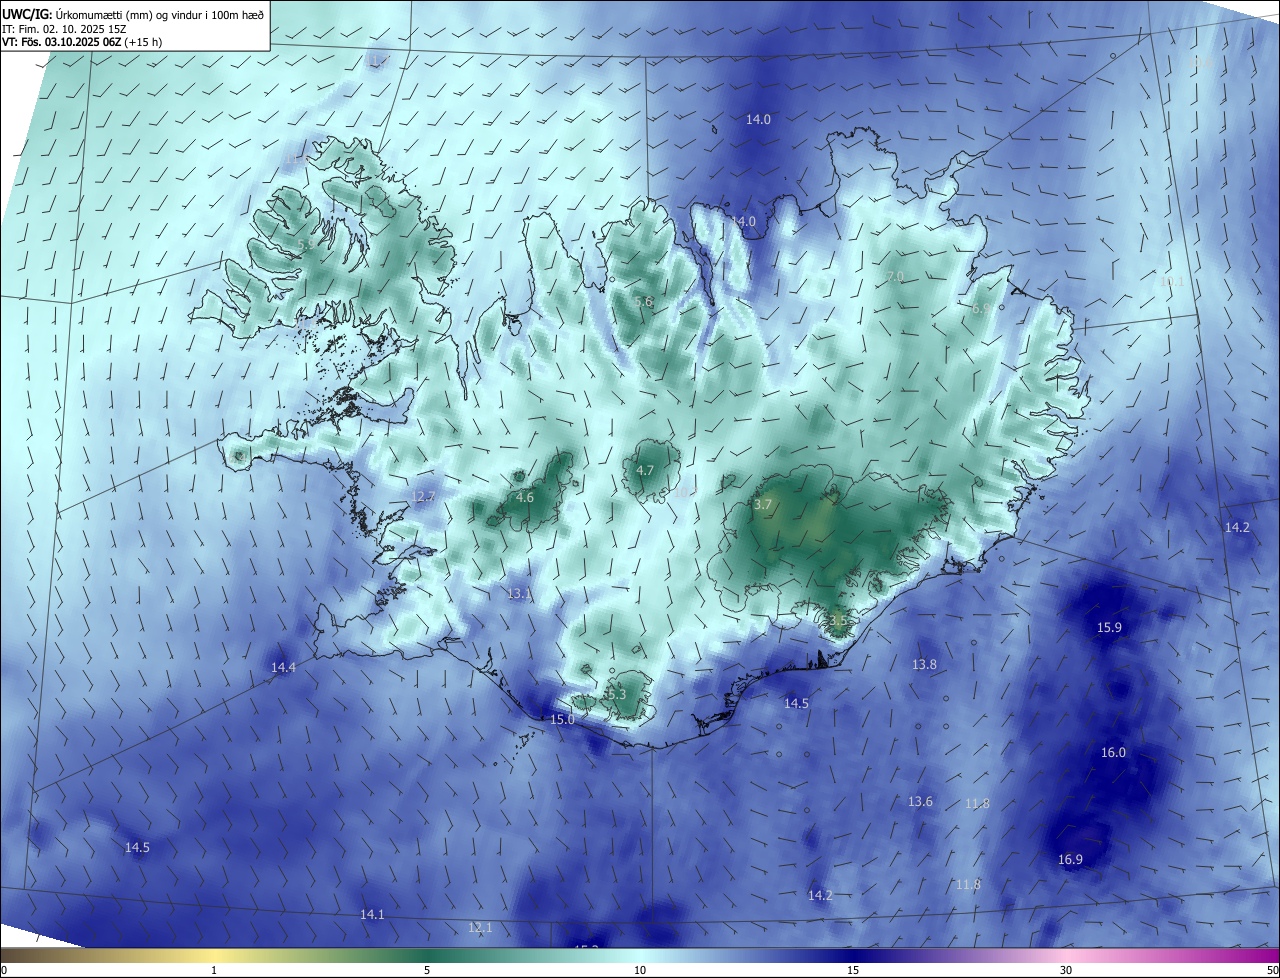Click the 12.1 value label near the bottom edge
The image size is (1280, 978).
480,928
